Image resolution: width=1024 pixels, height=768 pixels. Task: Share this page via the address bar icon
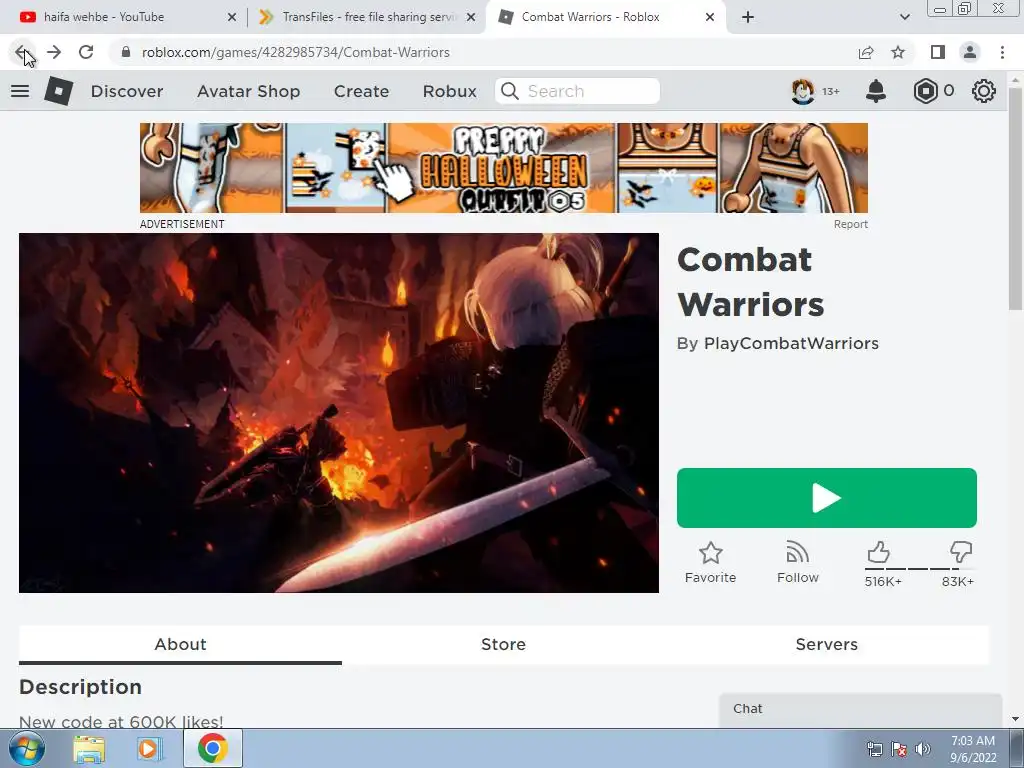pyautogui.click(x=866, y=52)
